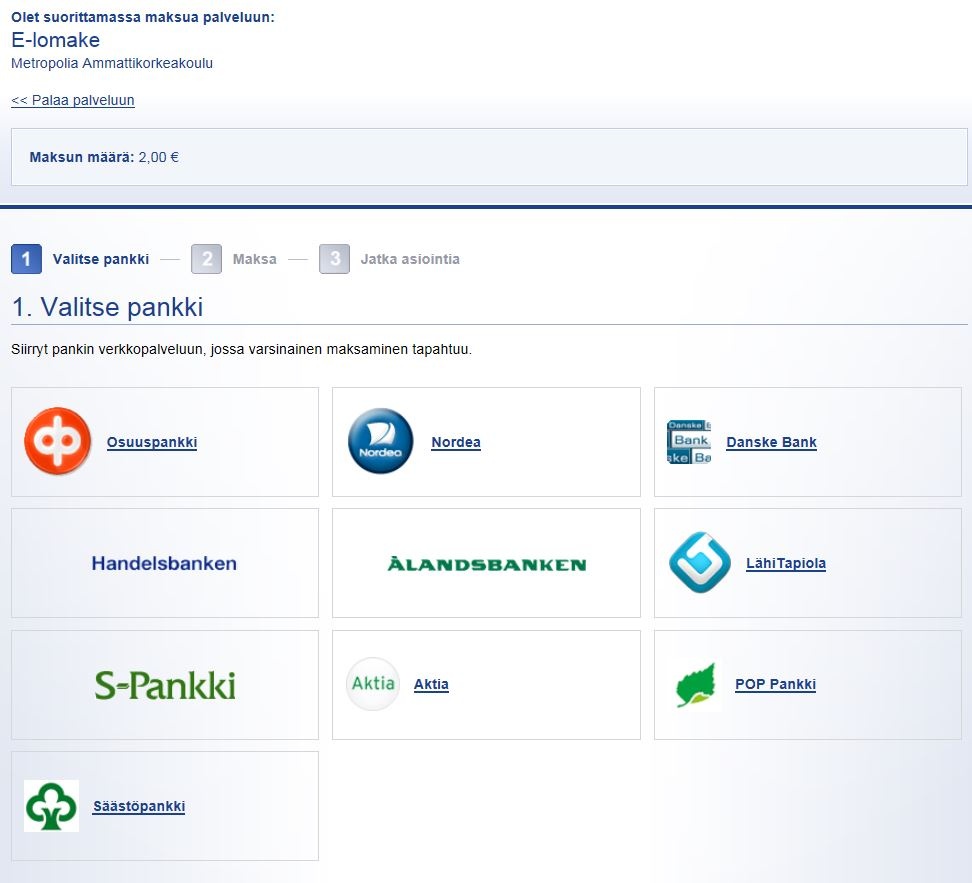Click the 1. Valitse pankki heading
The width and height of the screenshot is (972, 883).
[x=107, y=307]
